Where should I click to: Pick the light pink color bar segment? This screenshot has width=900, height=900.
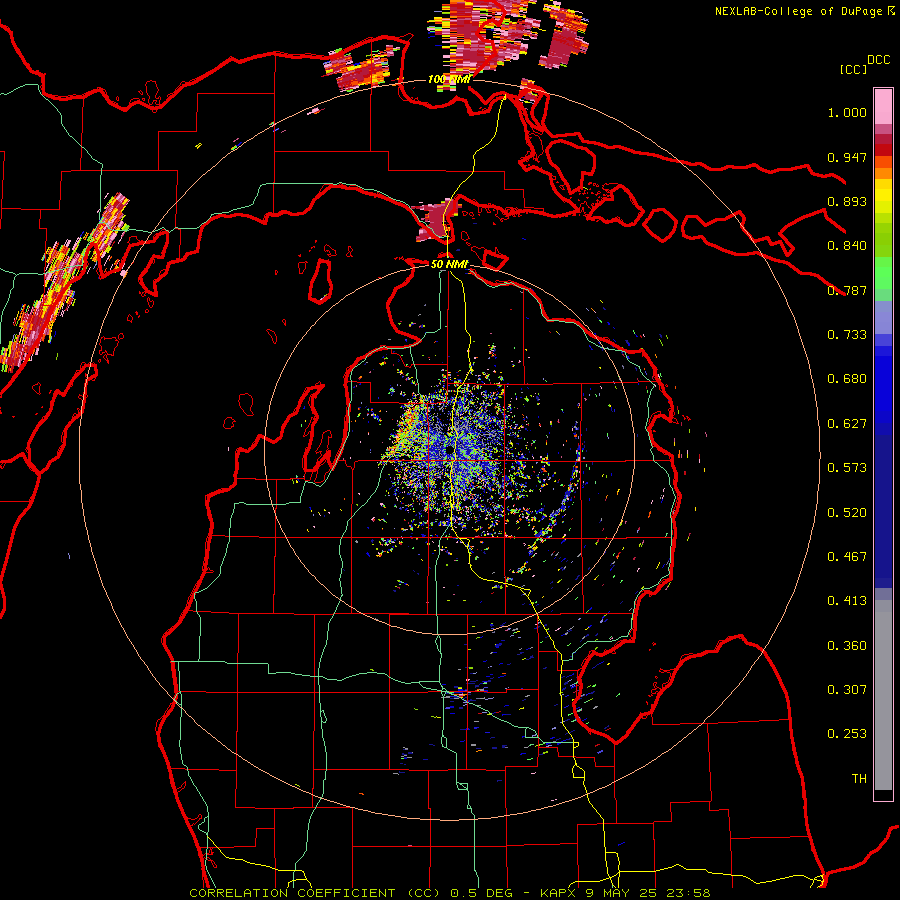pos(883,107)
